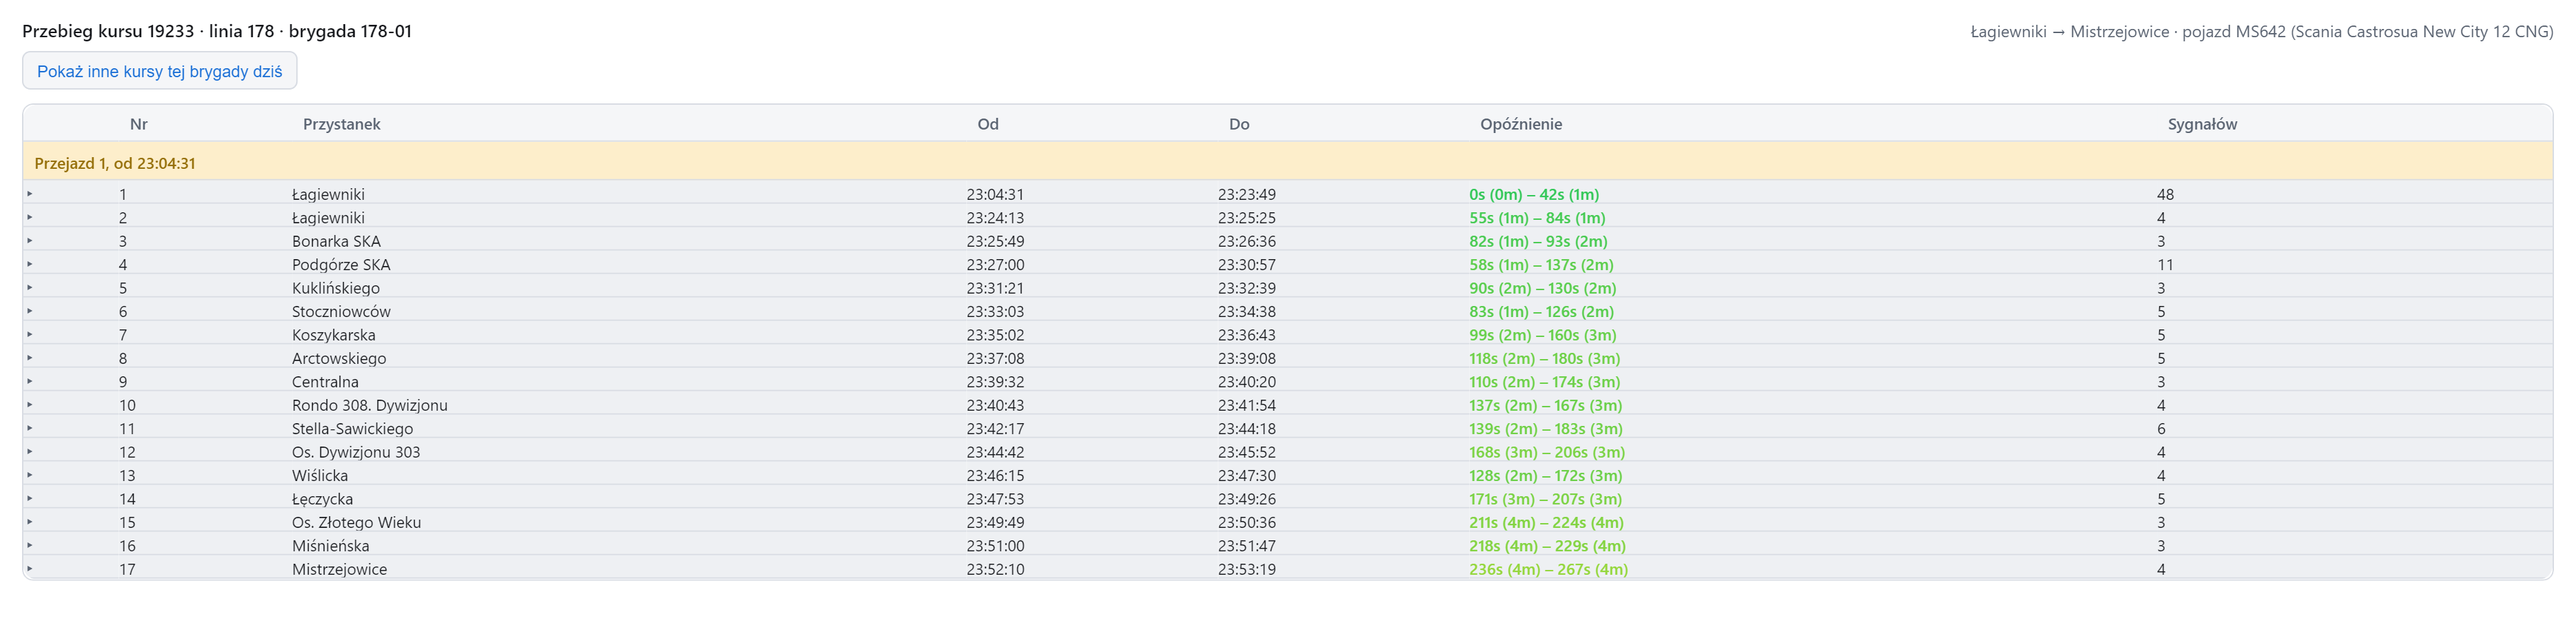Click stop name 'Stella-Sawickiego'

pos(352,429)
